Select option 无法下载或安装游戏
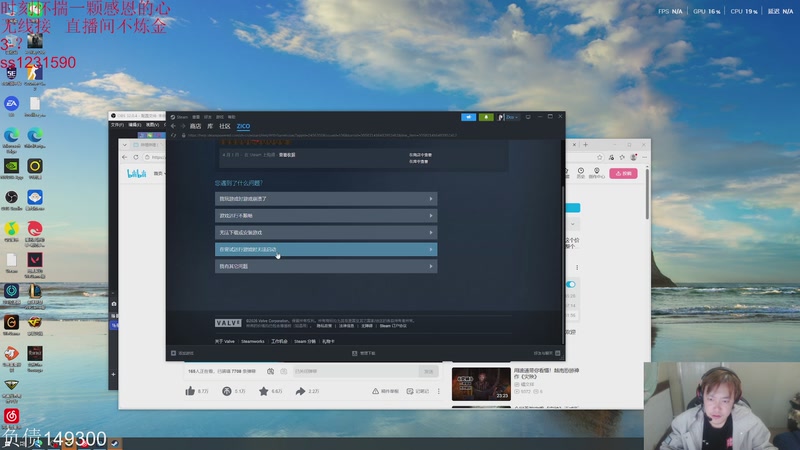 [326, 232]
